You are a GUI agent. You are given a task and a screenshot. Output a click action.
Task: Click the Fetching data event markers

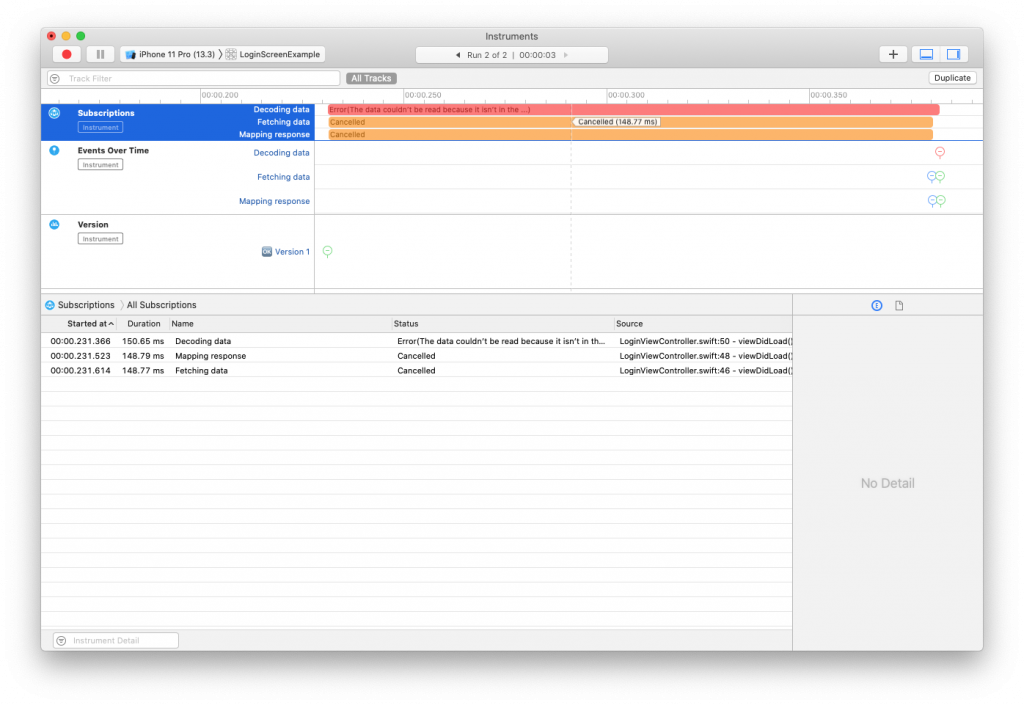tap(936, 176)
